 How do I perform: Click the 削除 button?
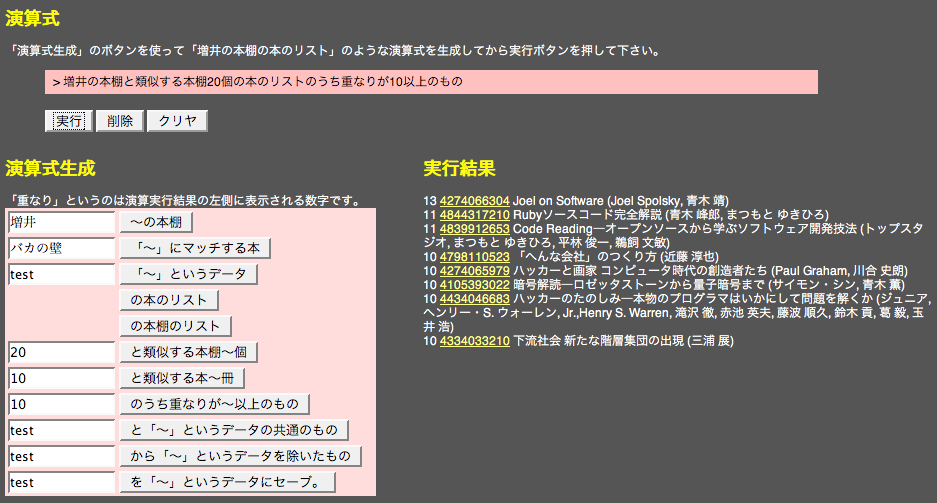120,121
